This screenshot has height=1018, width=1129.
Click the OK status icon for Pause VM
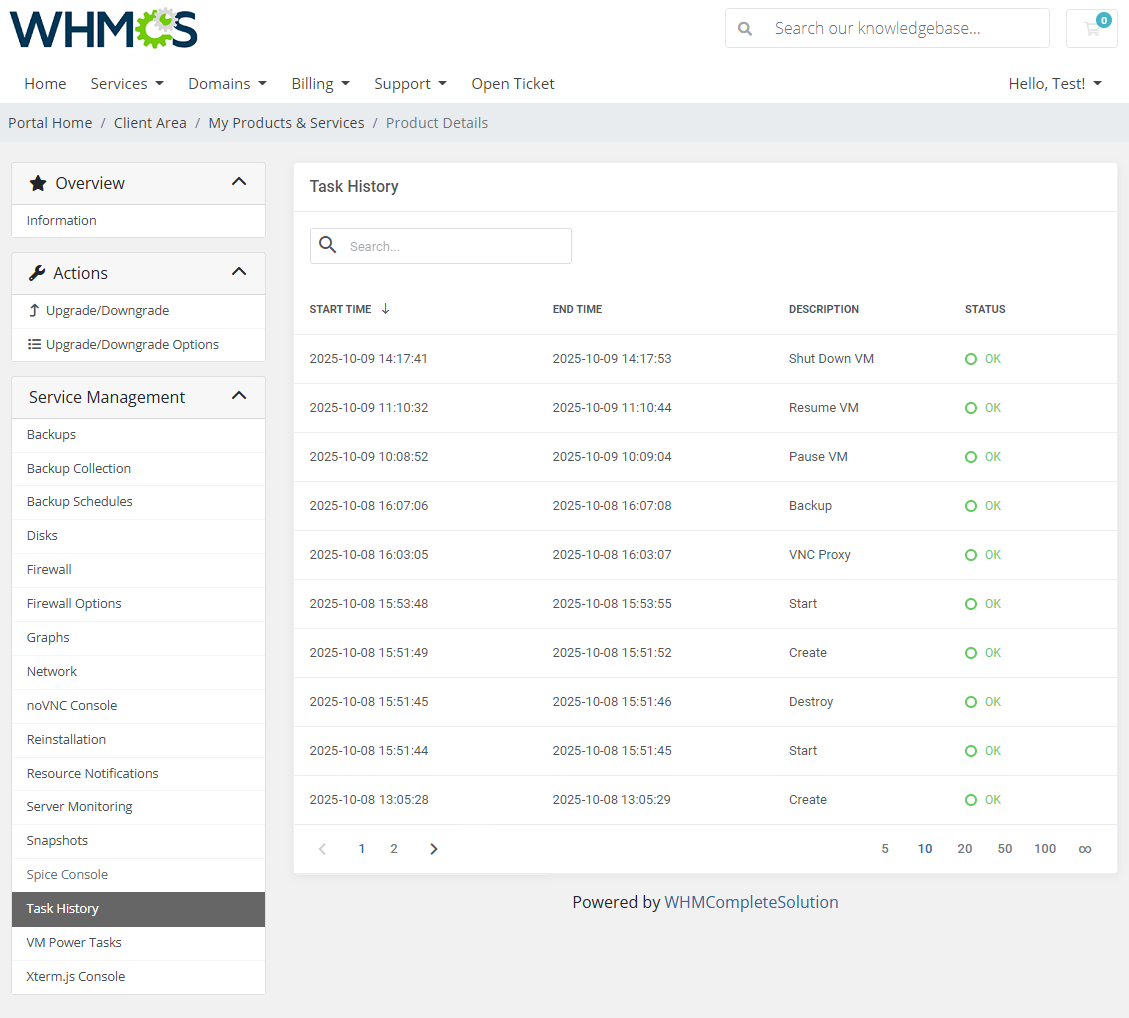[971, 456]
